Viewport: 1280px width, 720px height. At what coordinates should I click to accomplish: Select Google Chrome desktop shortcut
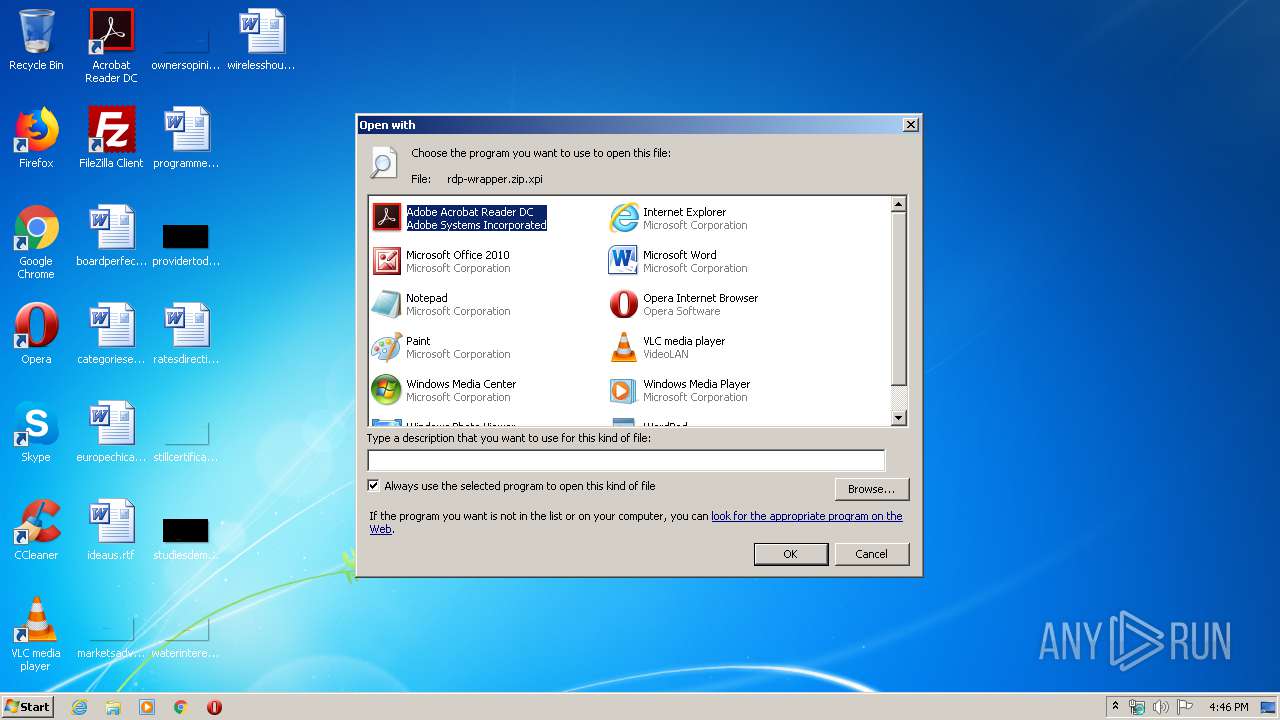(x=36, y=242)
